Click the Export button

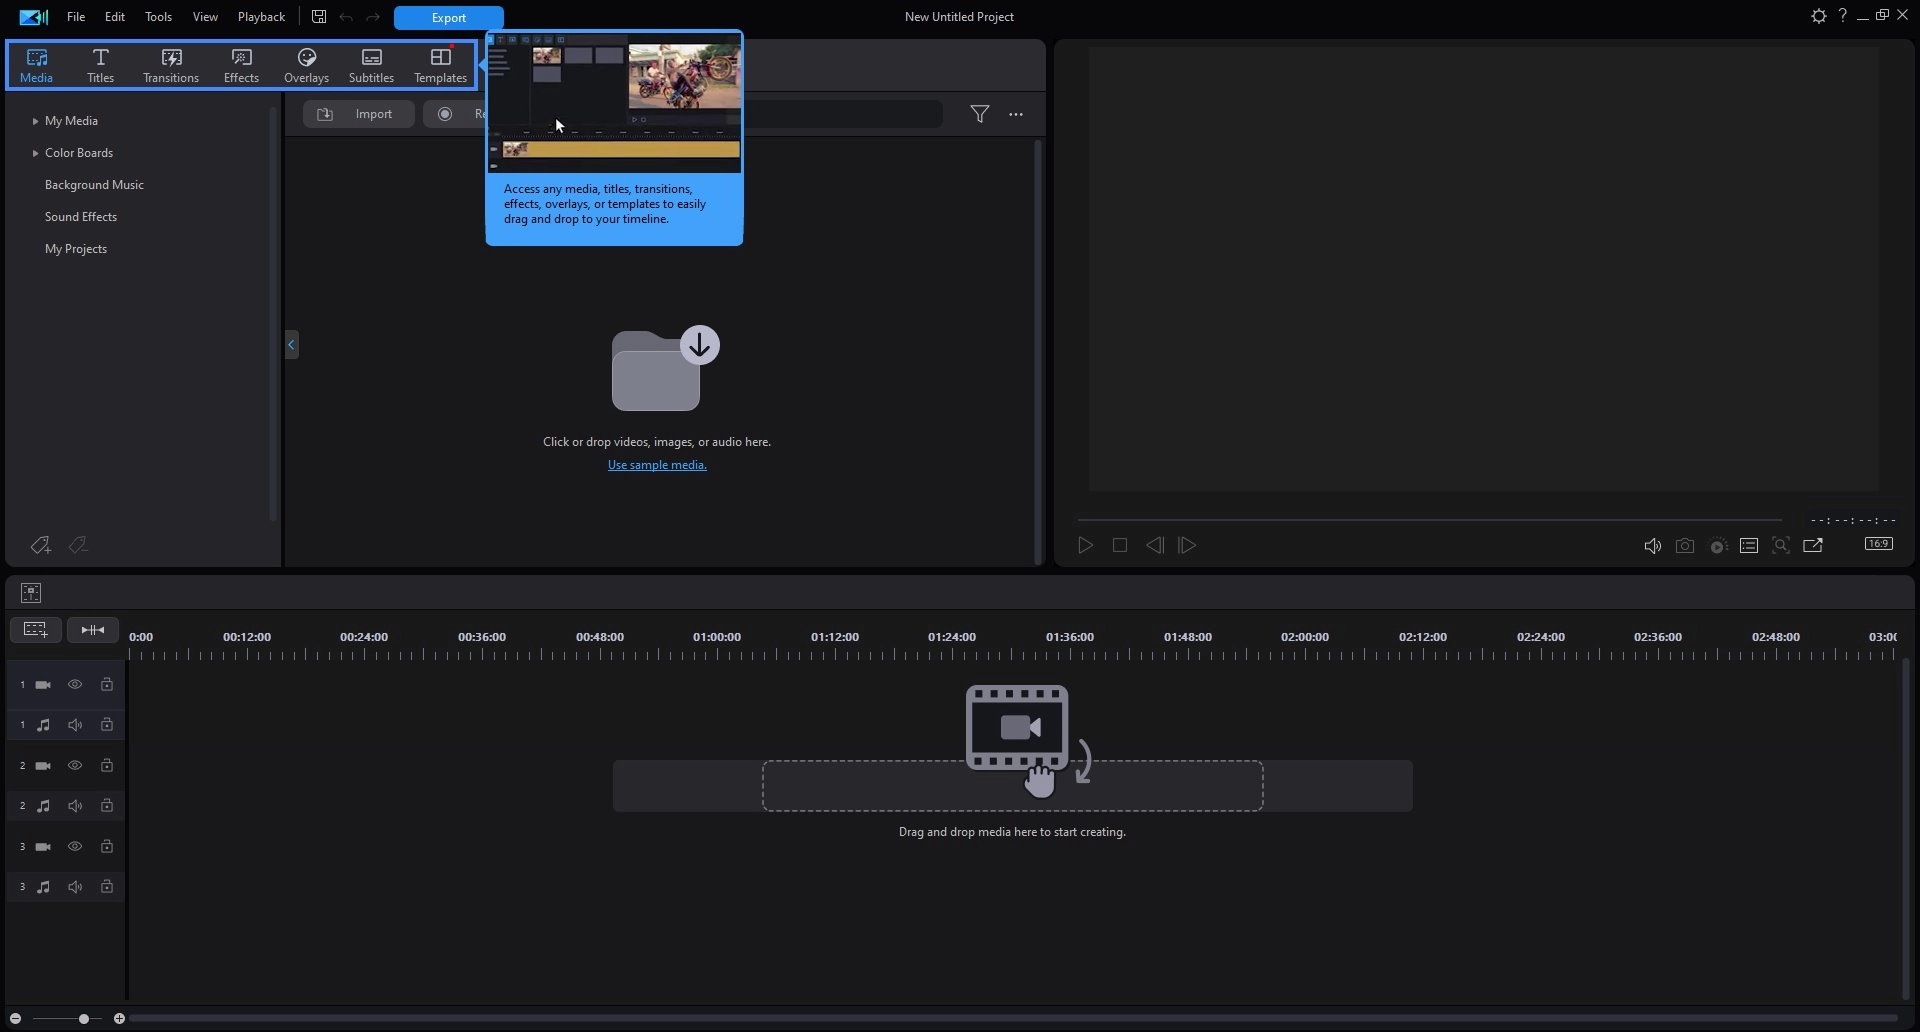[x=448, y=17]
